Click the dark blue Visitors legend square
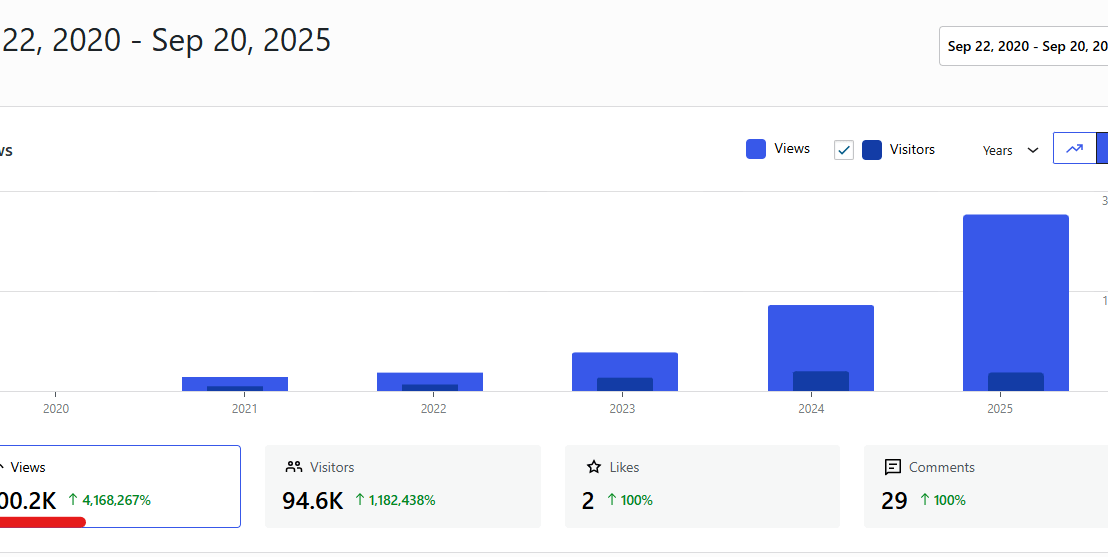Image resolution: width=1108 pixels, height=557 pixels. (872, 150)
